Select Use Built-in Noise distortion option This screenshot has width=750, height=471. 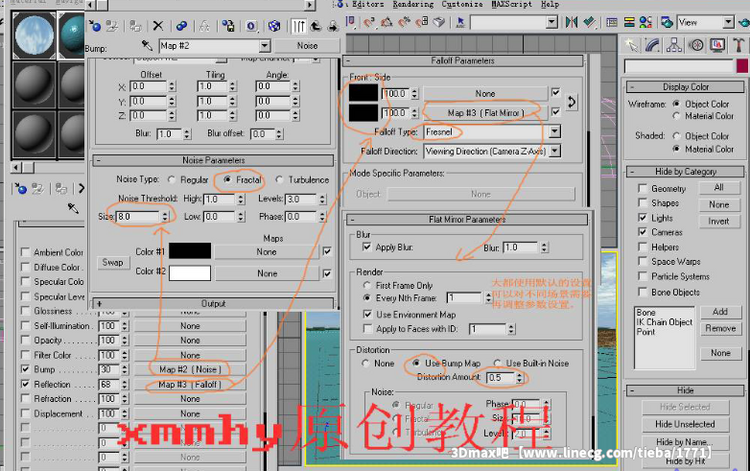(x=497, y=363)
